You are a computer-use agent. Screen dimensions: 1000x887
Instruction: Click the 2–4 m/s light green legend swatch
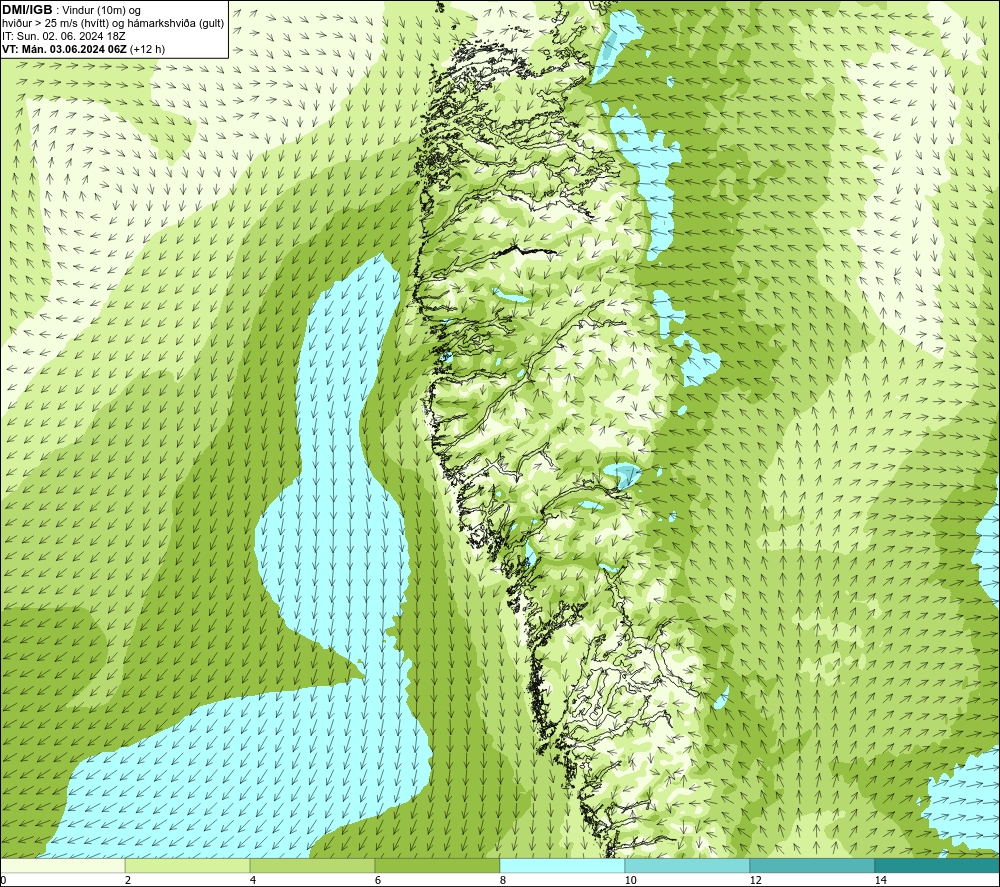pyautogui.click(x=188, y=865)
